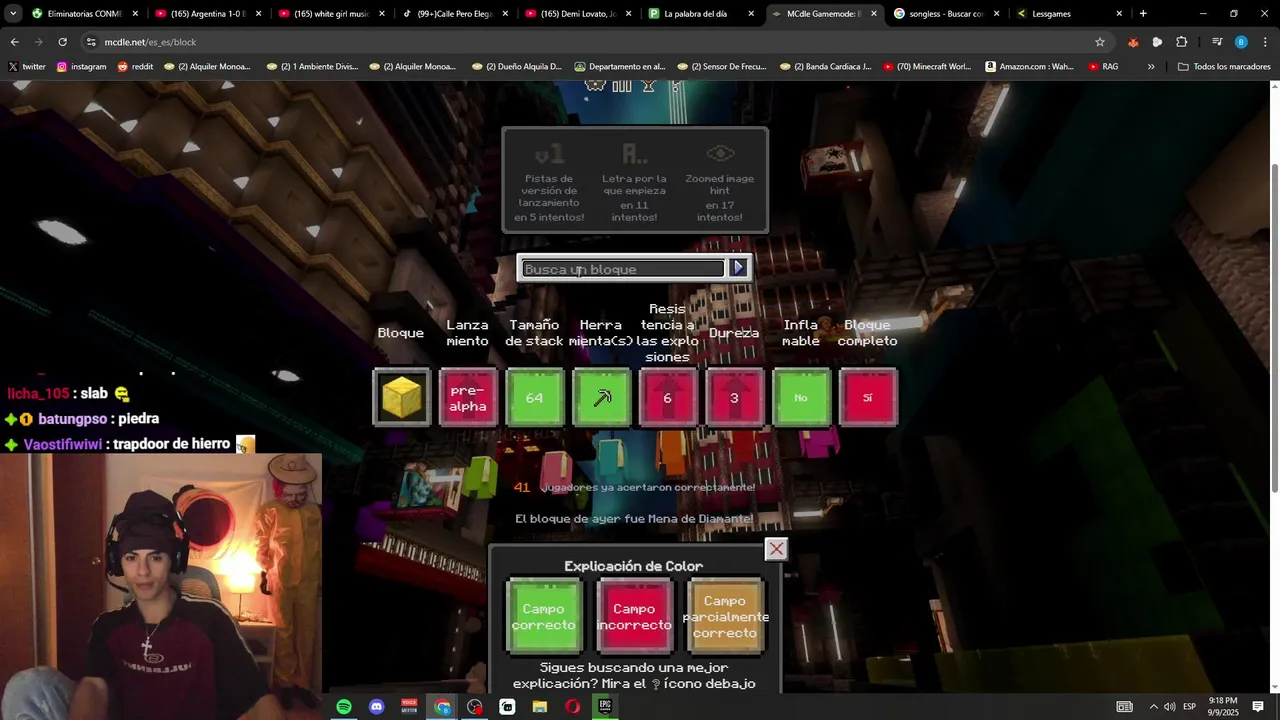
Task: Open the clock showing 9:18 PM
Action: [1224, 706]
